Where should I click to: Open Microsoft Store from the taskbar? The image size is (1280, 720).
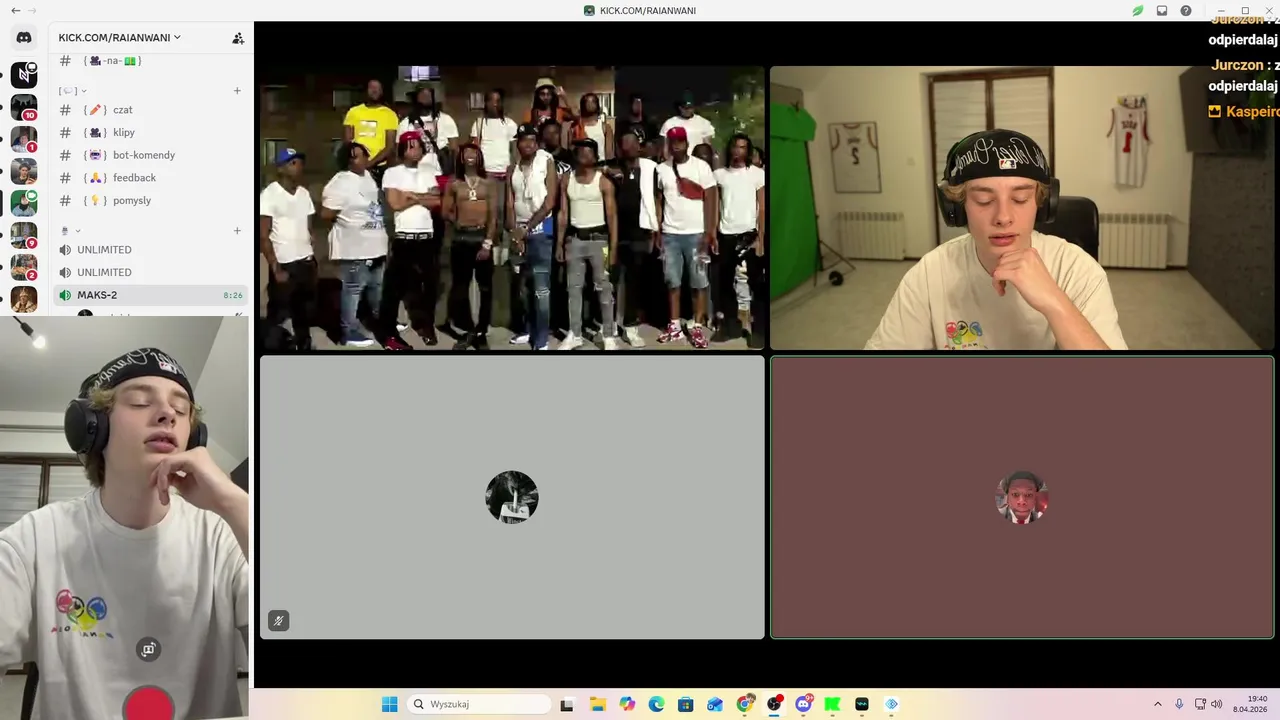pyautogui.click(x=685, y=704)
